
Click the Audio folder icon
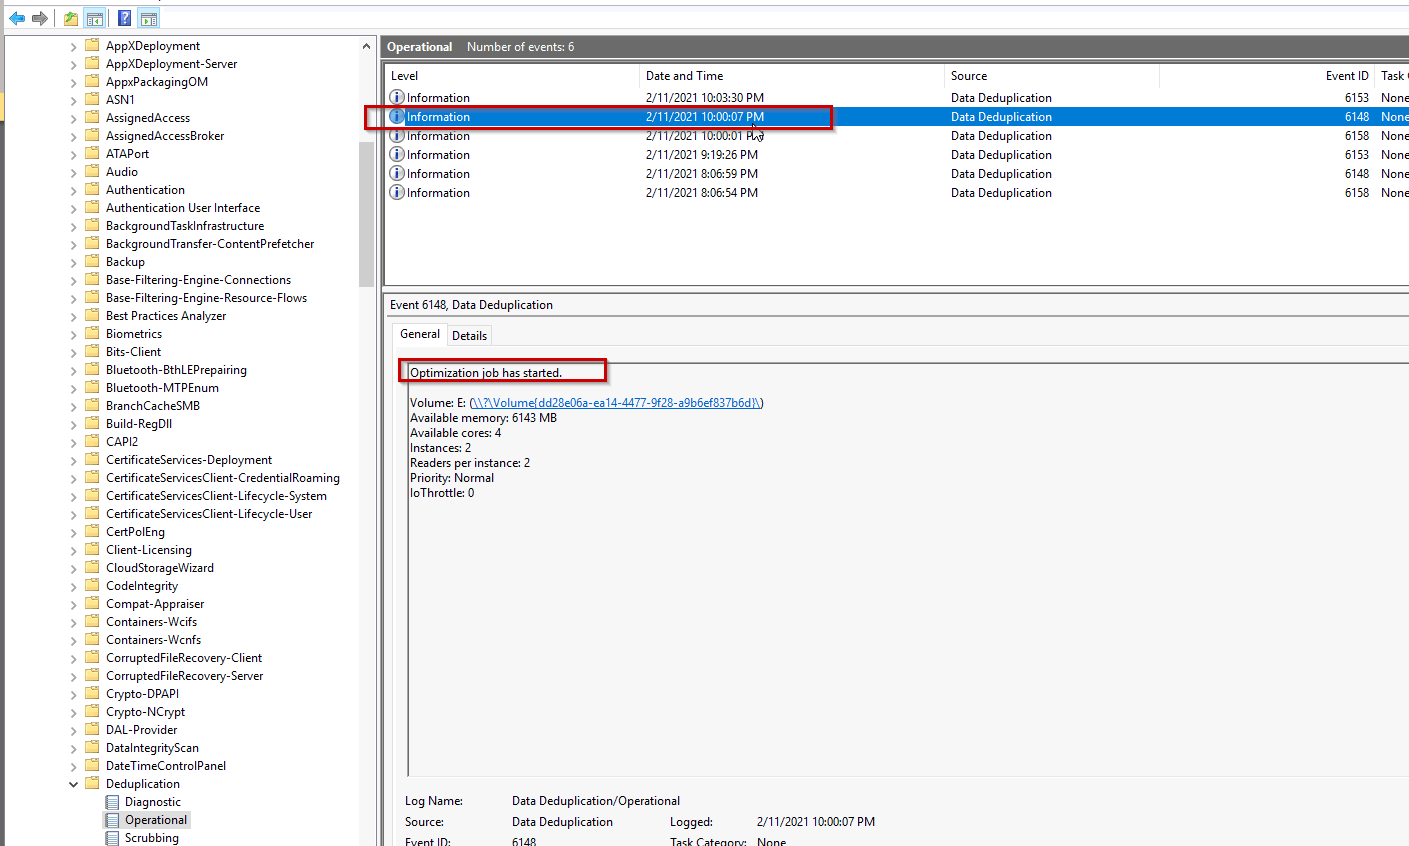click(x=92, y=172)
